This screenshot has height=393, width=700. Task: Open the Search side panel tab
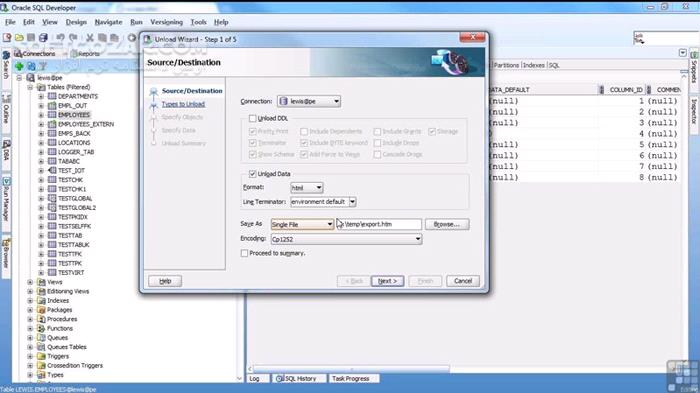6,65
